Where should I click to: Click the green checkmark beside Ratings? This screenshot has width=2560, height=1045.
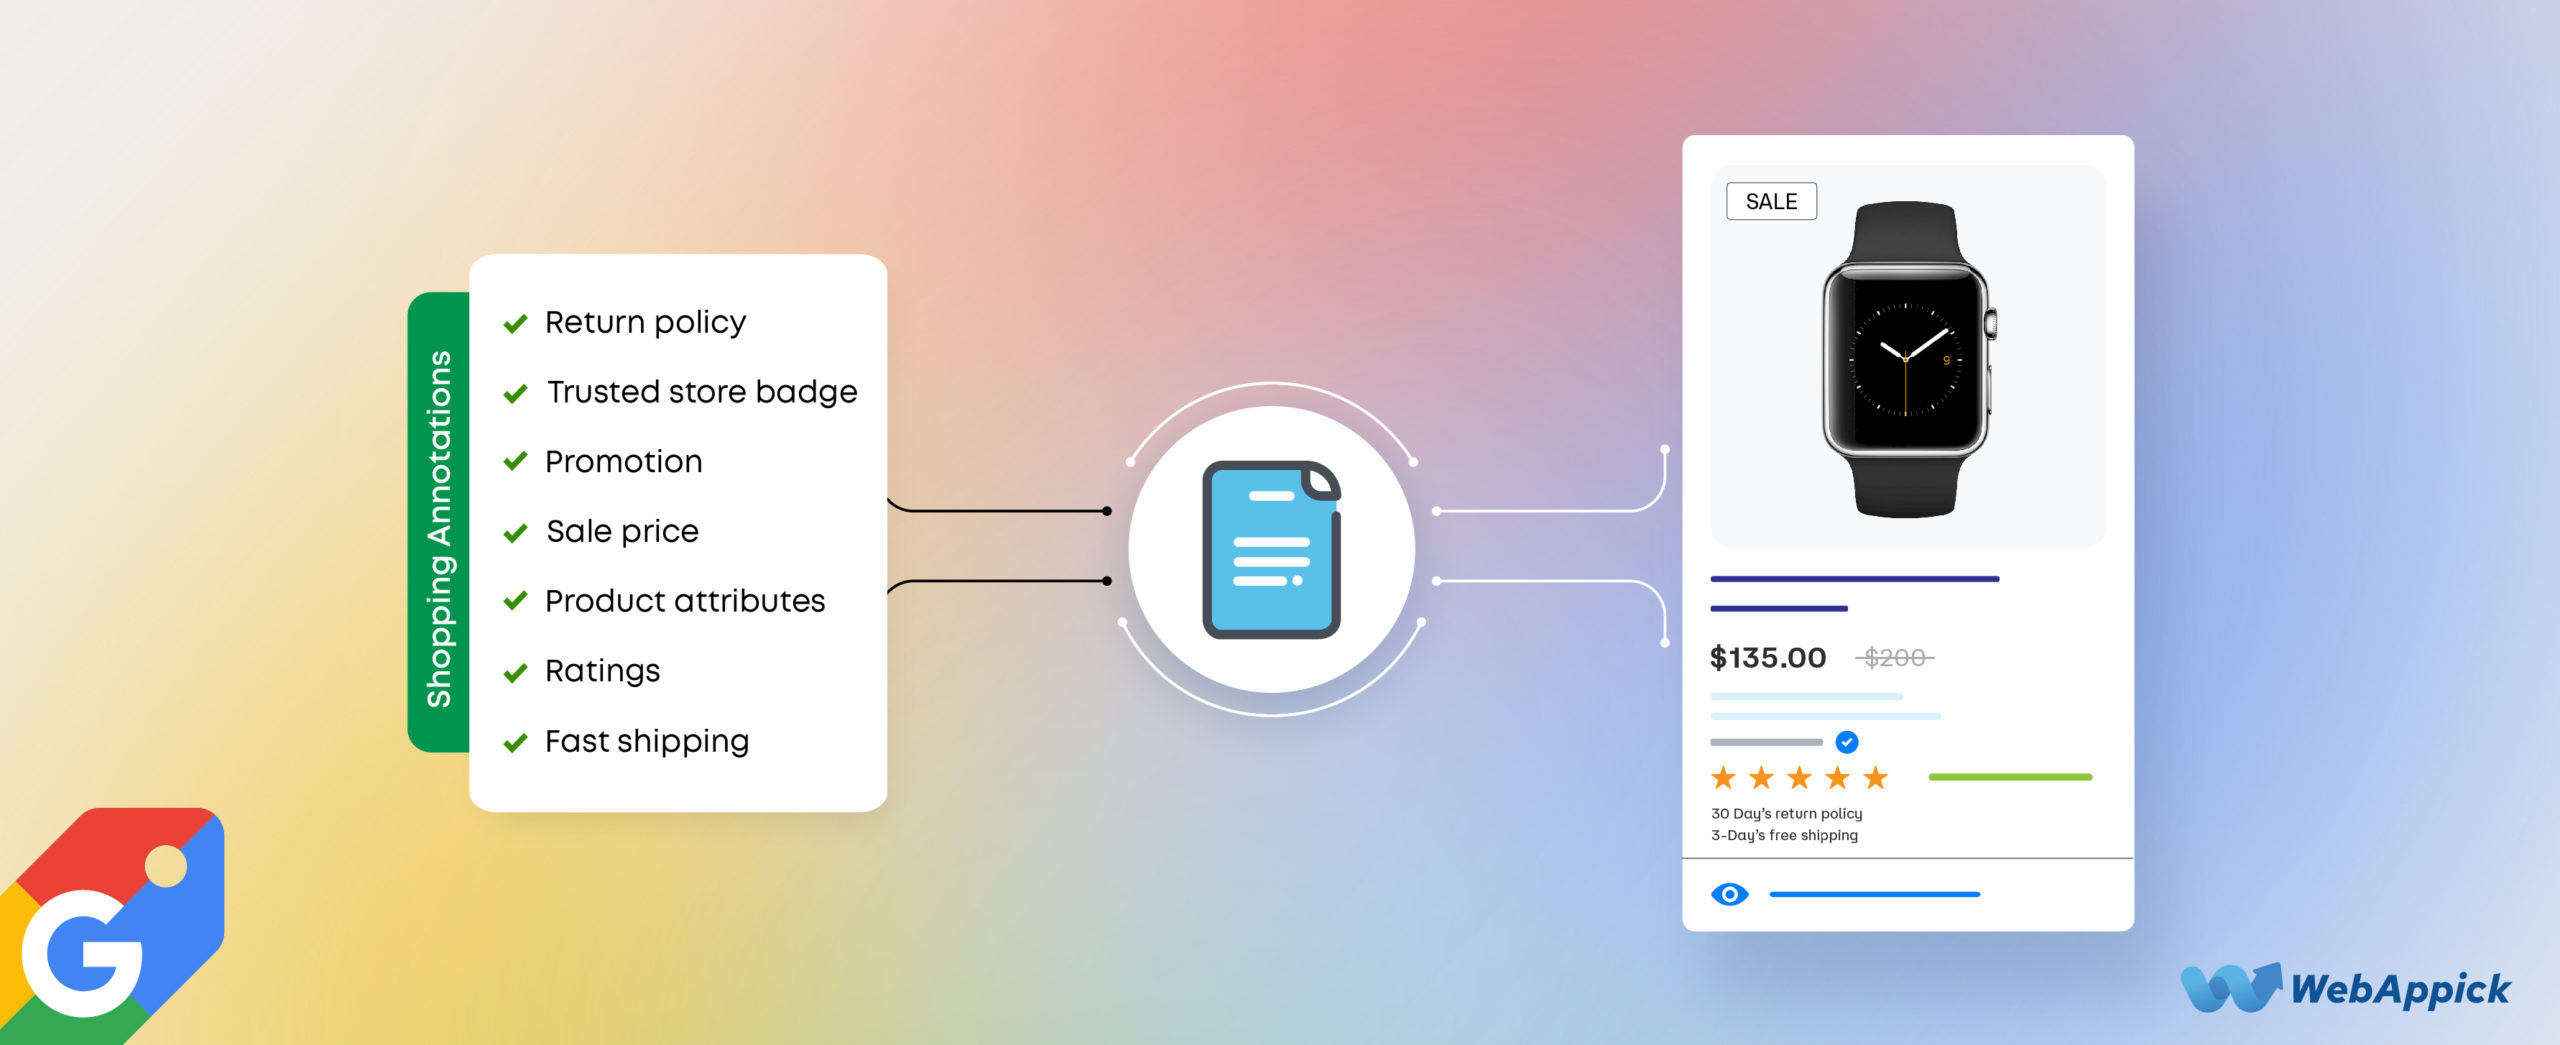click(515, 672)
